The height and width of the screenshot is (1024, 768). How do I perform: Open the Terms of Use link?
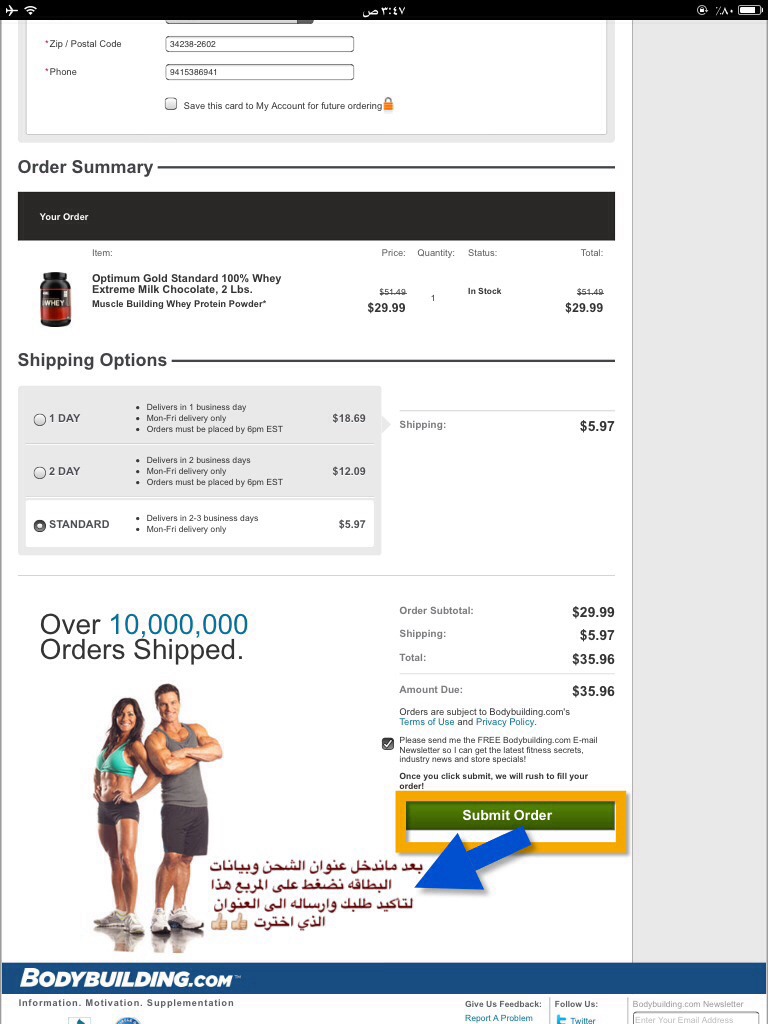click(426, 722)
